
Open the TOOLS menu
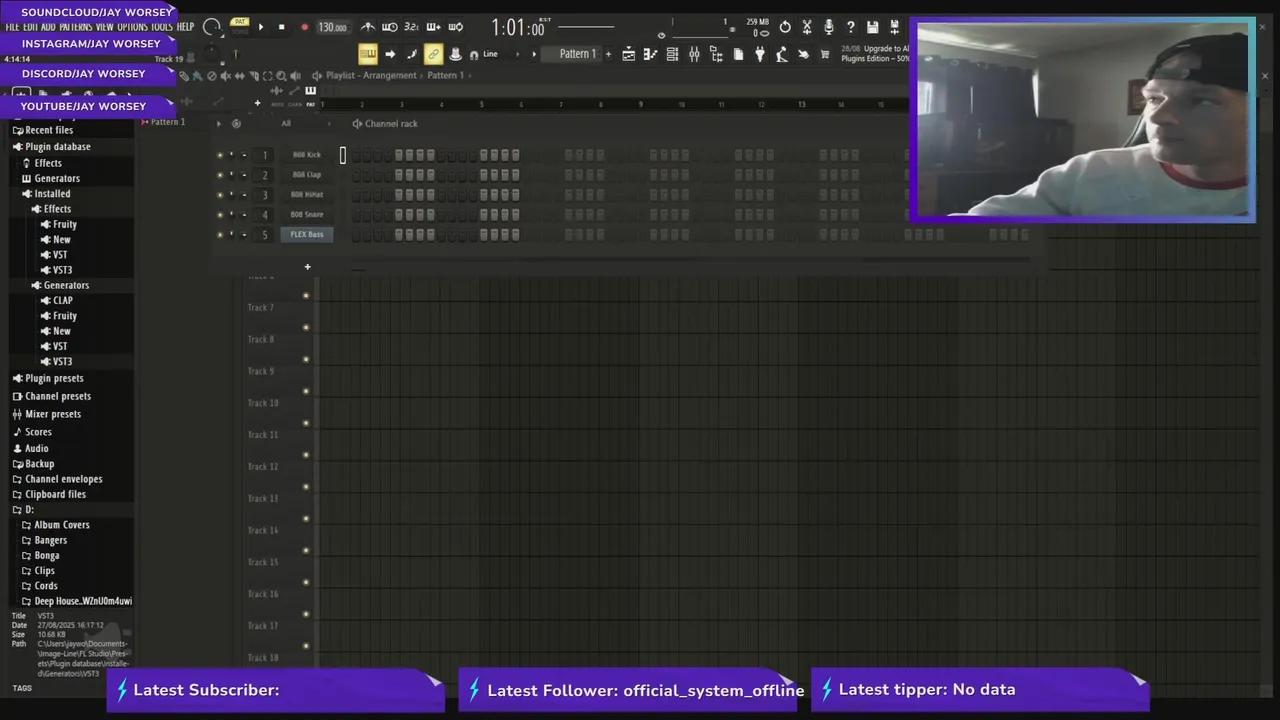[x=161, y=27]
